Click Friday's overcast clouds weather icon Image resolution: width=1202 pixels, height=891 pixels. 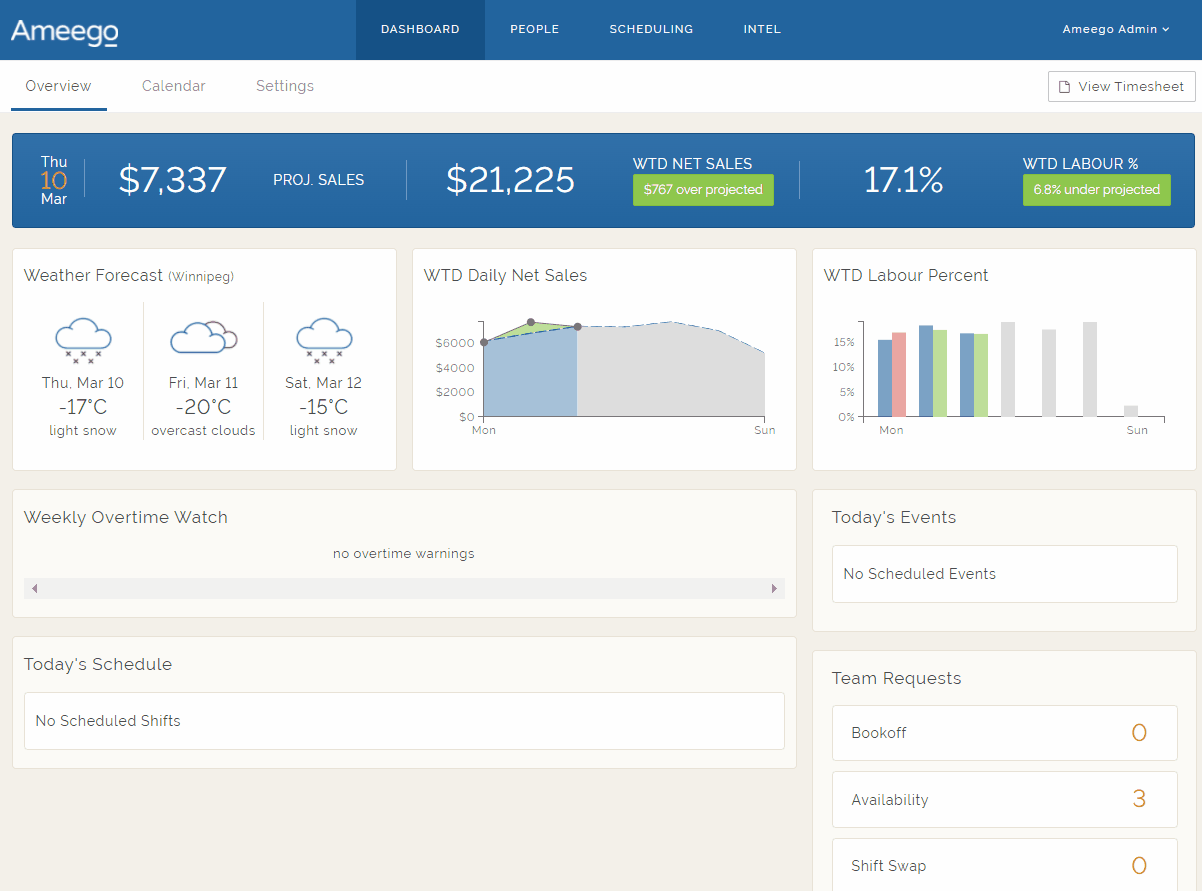[x=204, y=337]
